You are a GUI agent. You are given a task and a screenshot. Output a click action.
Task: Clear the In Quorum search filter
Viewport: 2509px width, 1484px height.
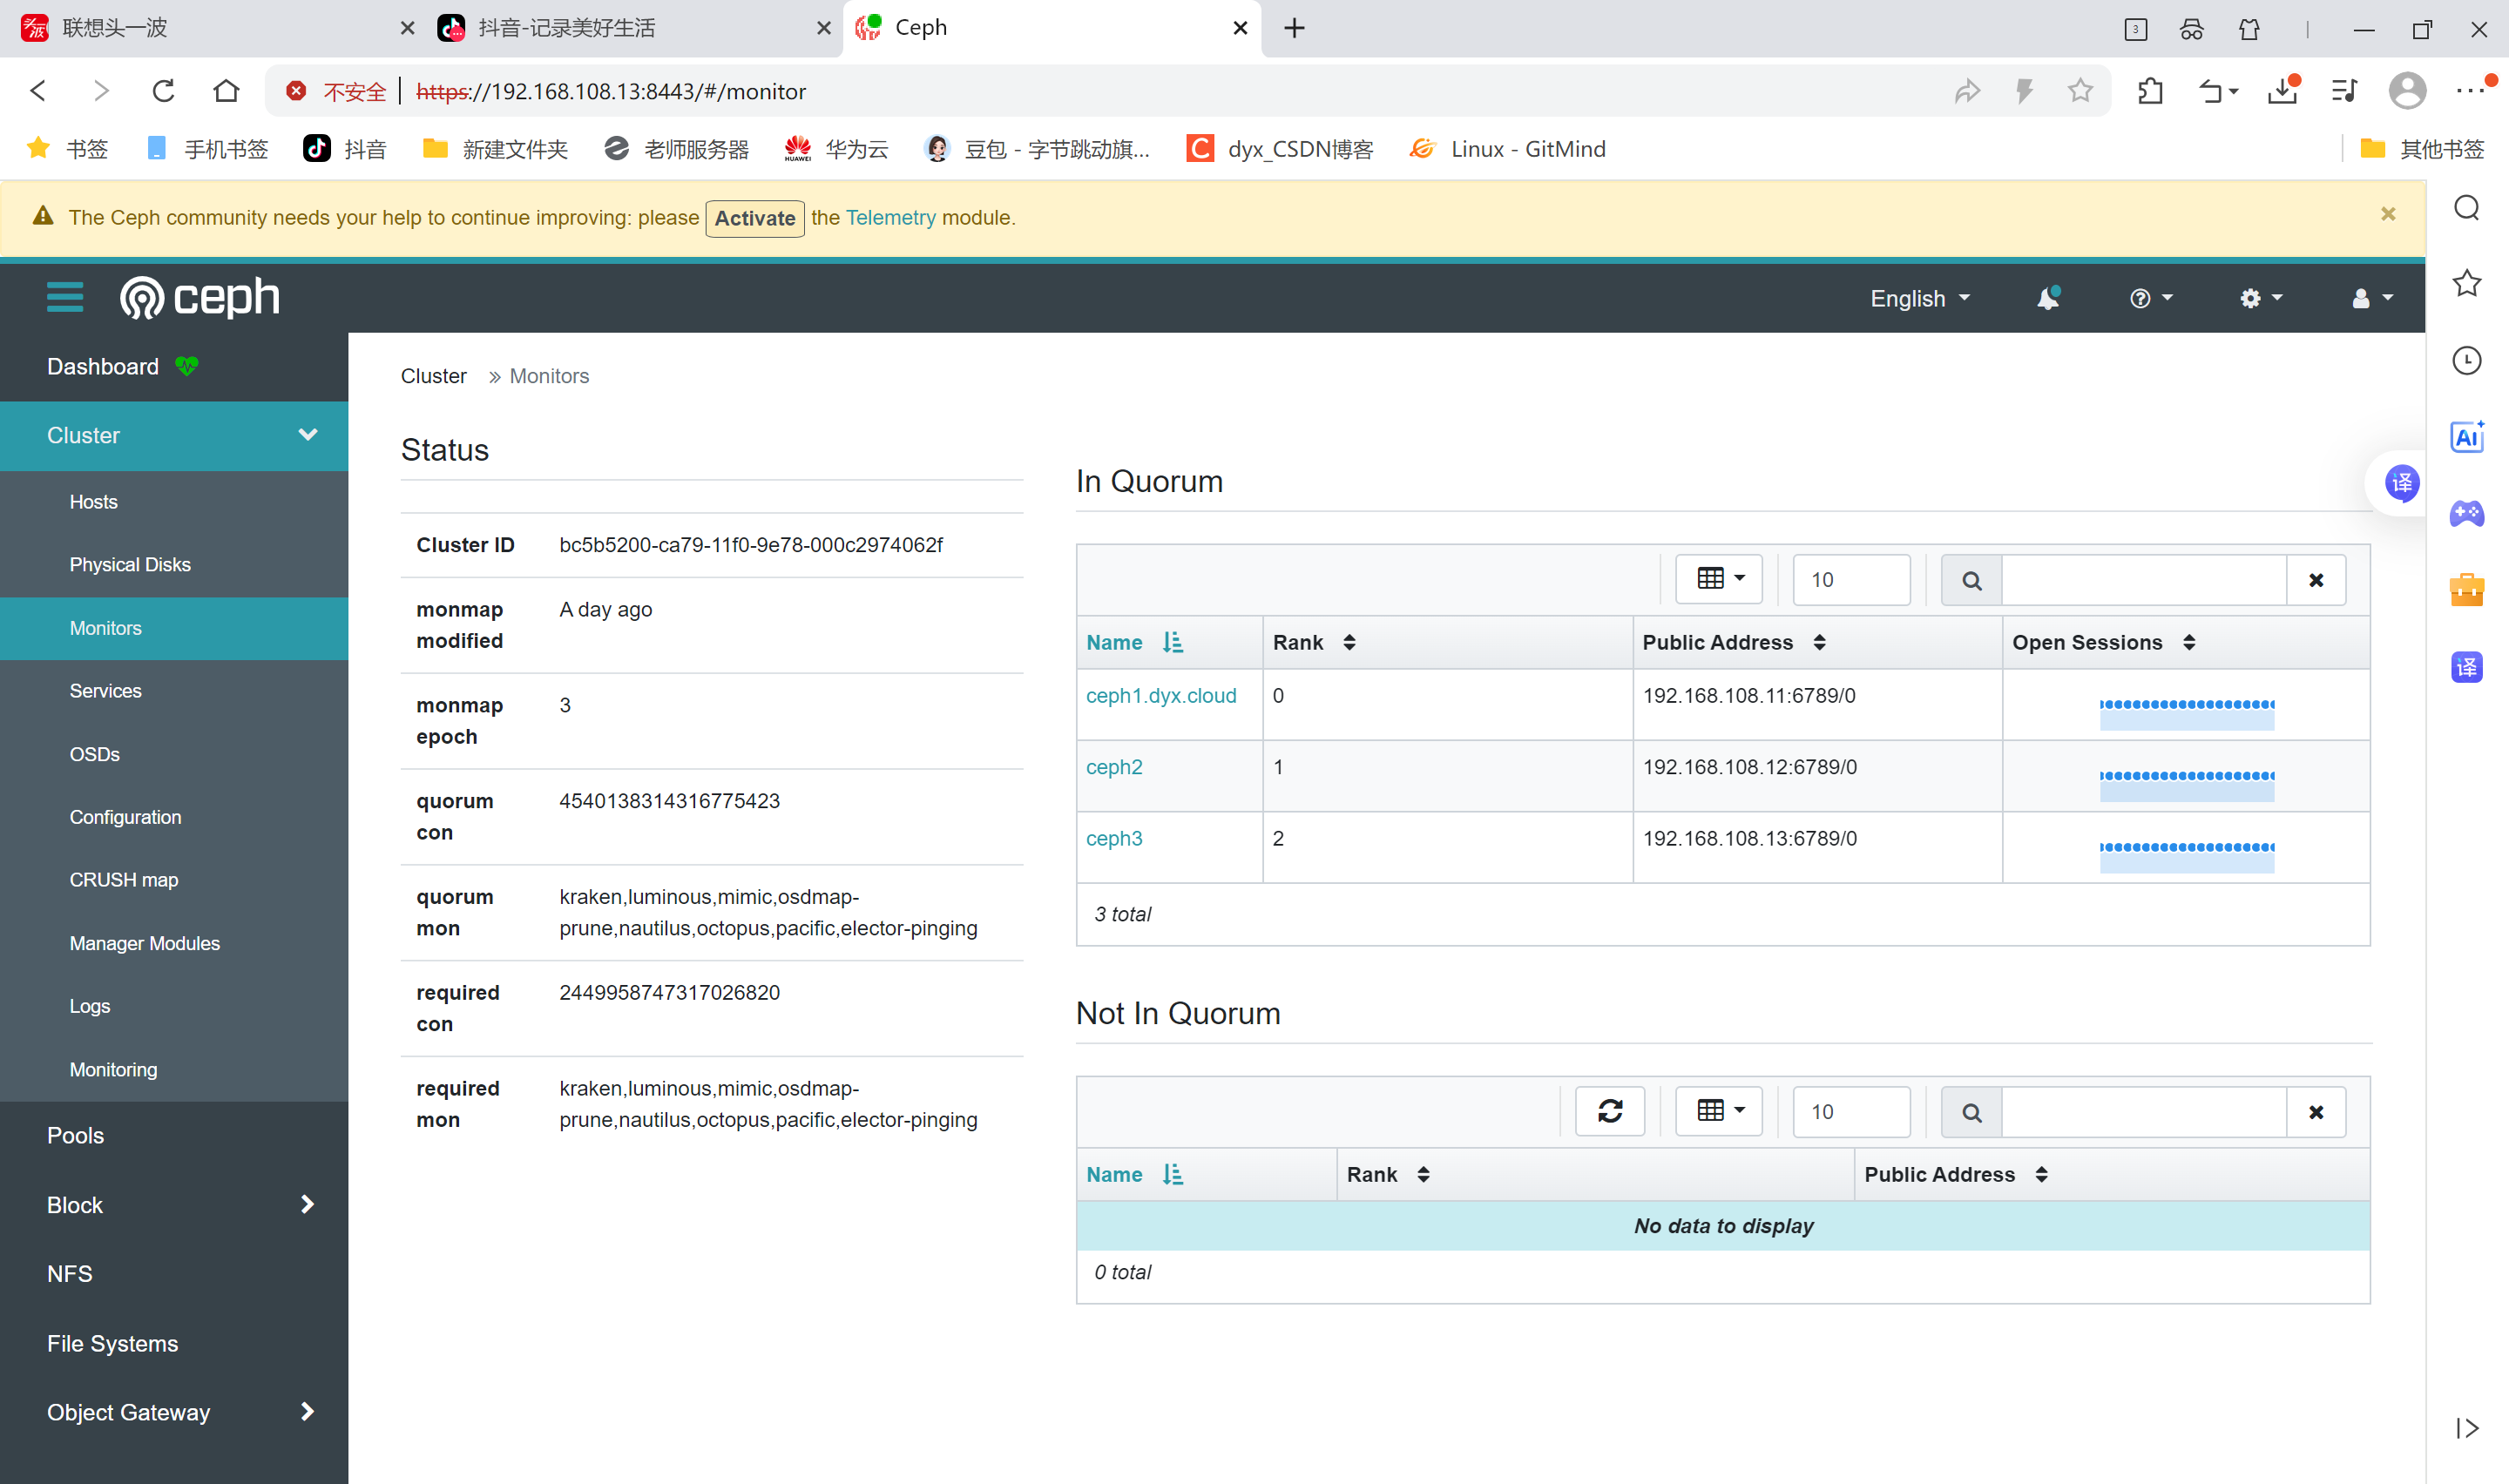pos(2315,580)
